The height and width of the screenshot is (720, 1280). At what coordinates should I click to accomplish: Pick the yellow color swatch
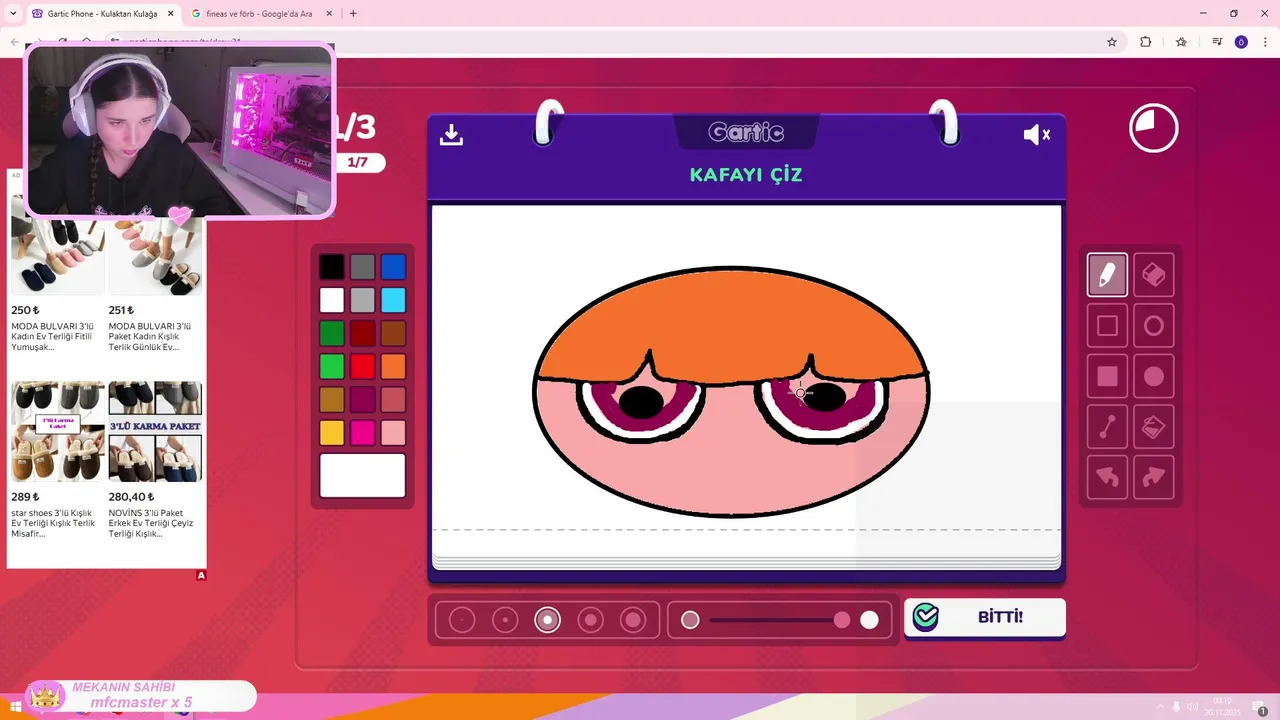point(332,433)
